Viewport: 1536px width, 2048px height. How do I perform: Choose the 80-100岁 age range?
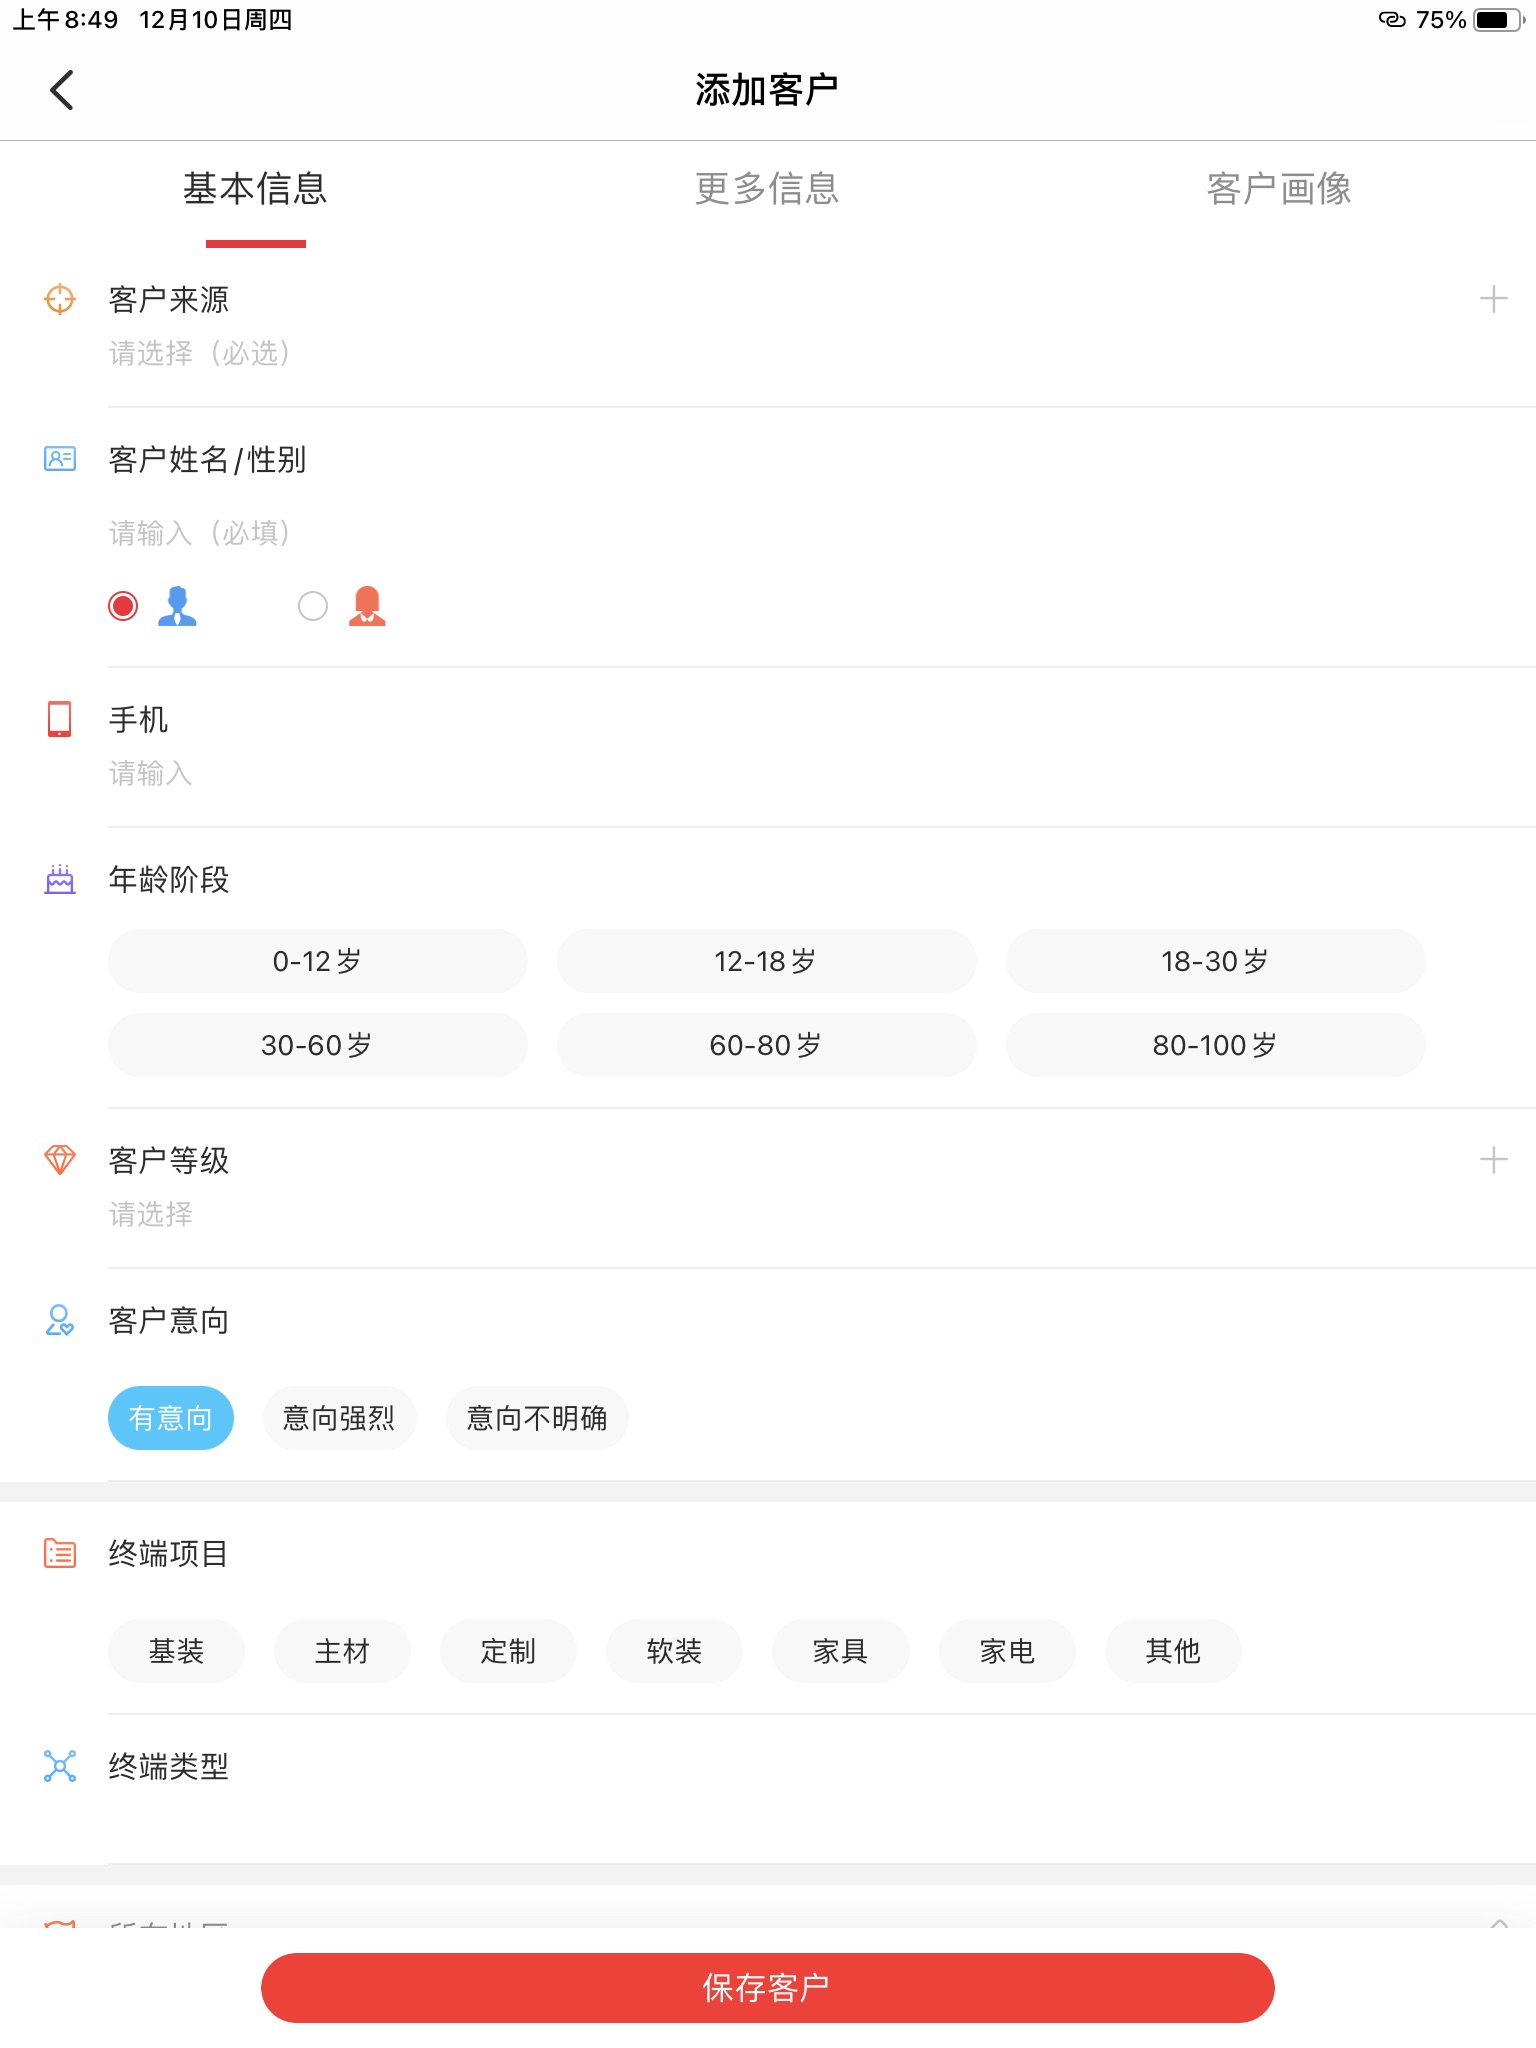click(1216, 1045)
